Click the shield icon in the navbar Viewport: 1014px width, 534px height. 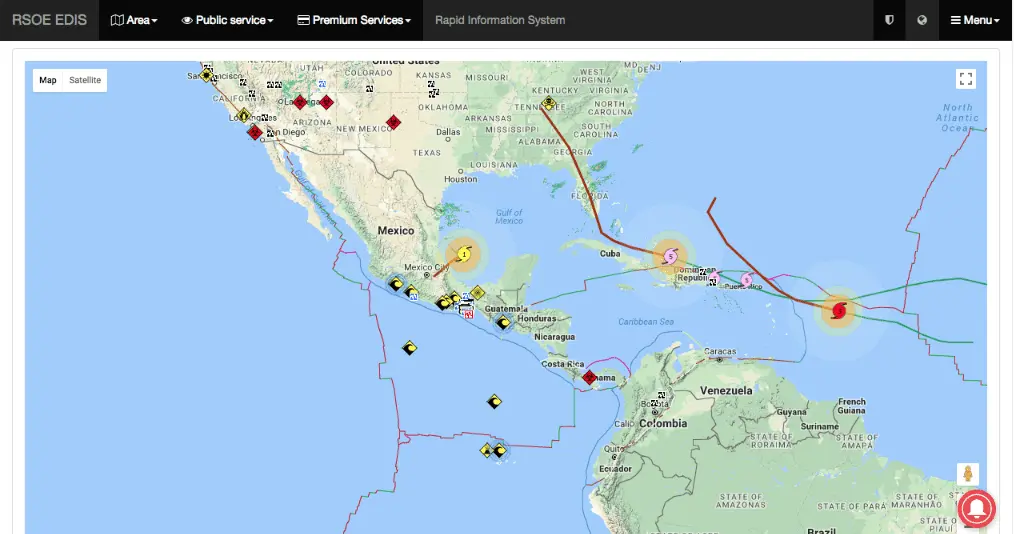pyautogui.click(x=889, y=20)
